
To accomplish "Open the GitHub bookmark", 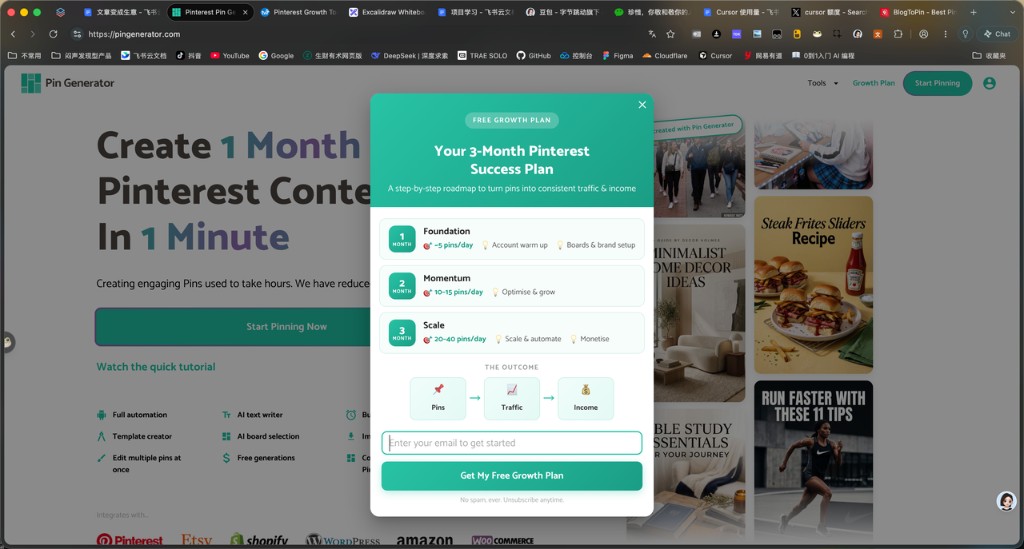I will tap(534, 55).
